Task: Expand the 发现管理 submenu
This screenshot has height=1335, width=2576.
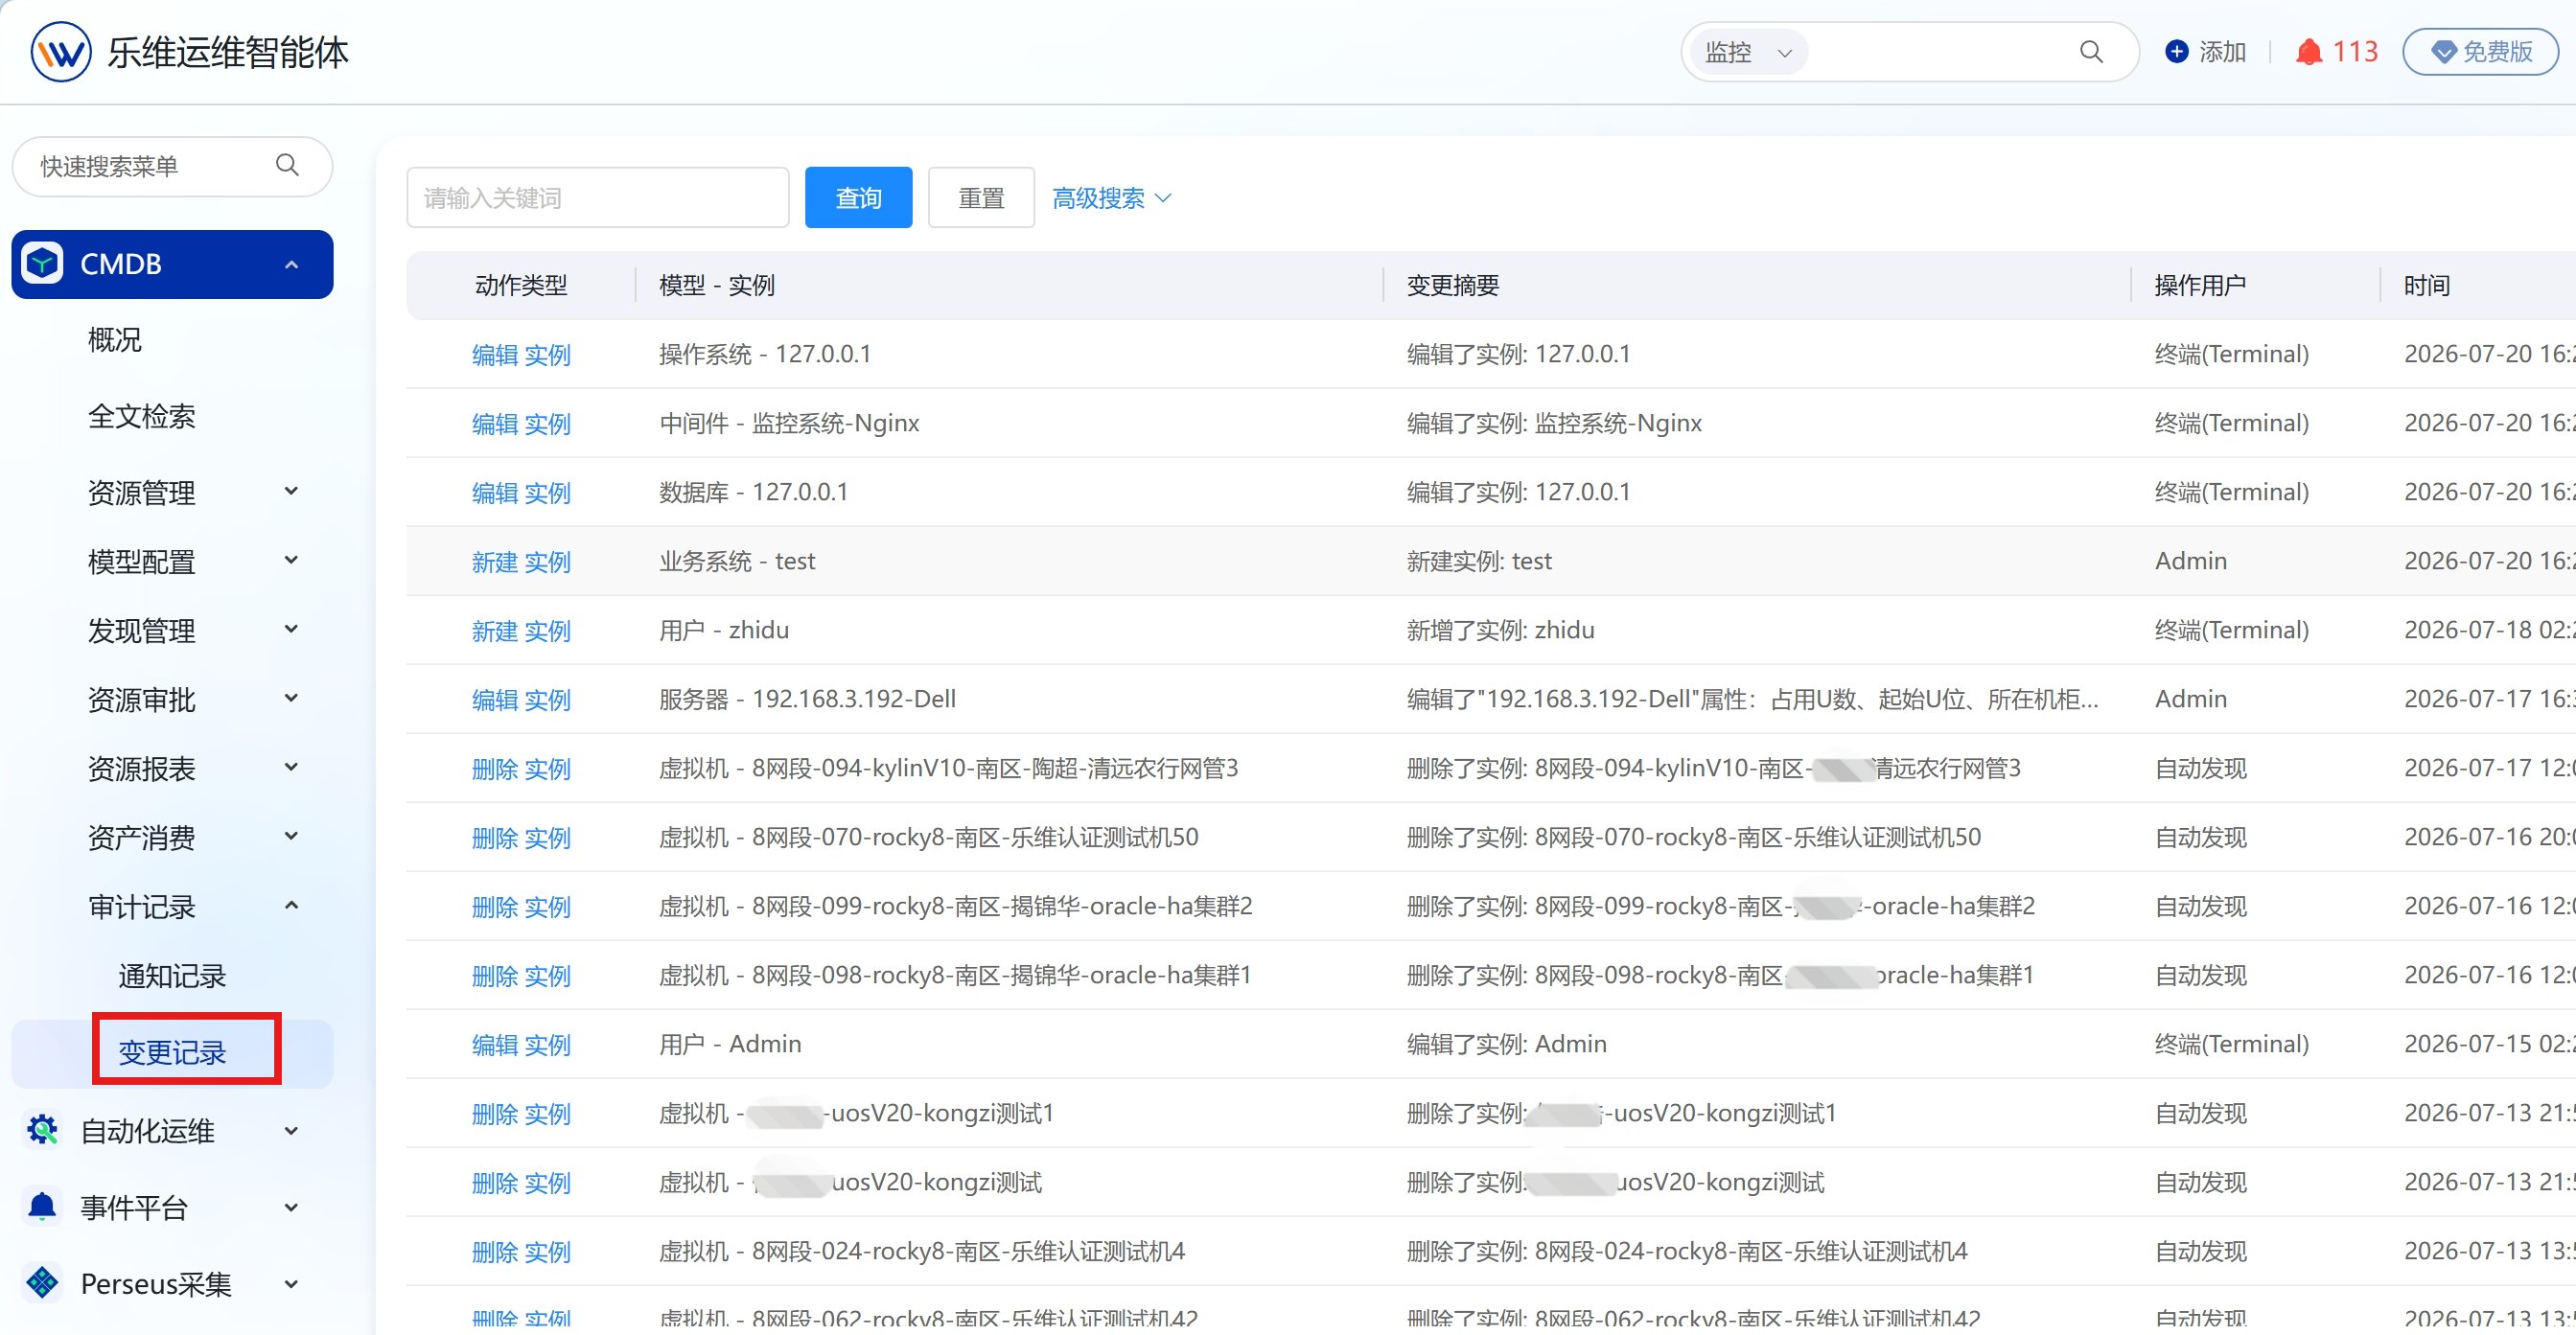Action: click(x=291, y=629)
